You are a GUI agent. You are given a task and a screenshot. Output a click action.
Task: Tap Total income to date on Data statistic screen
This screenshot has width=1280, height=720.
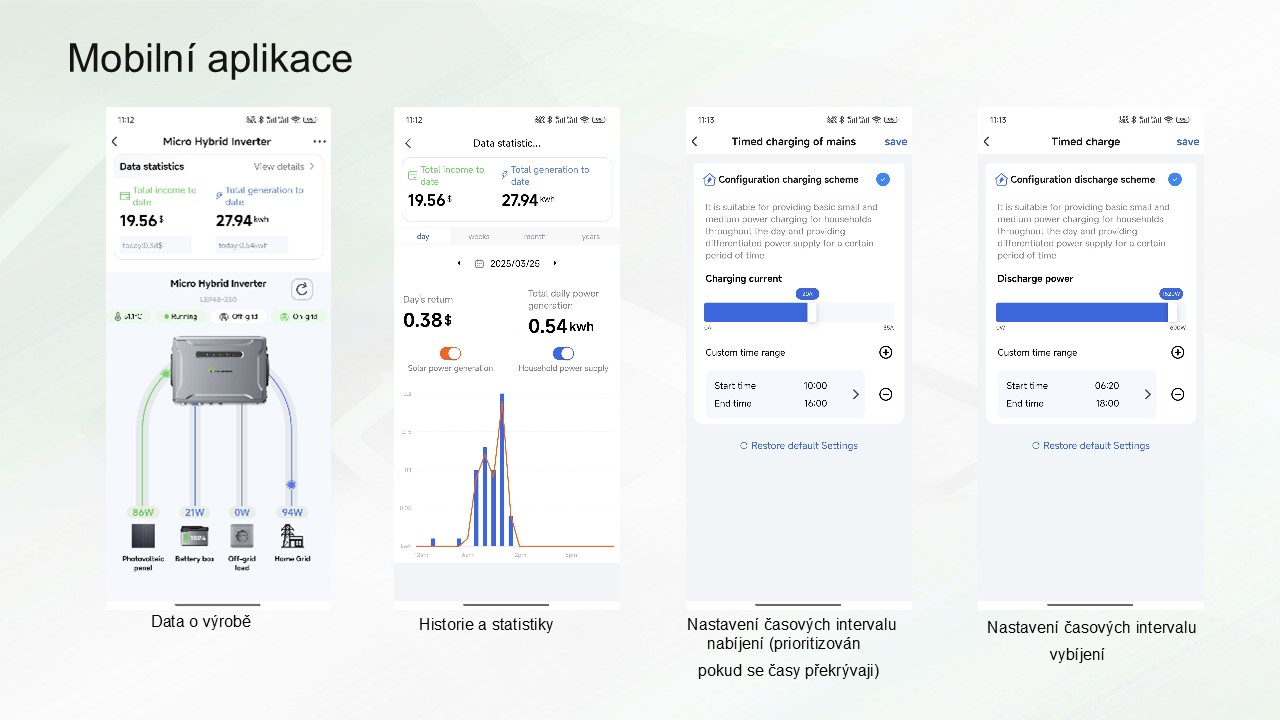coord(452,176)
